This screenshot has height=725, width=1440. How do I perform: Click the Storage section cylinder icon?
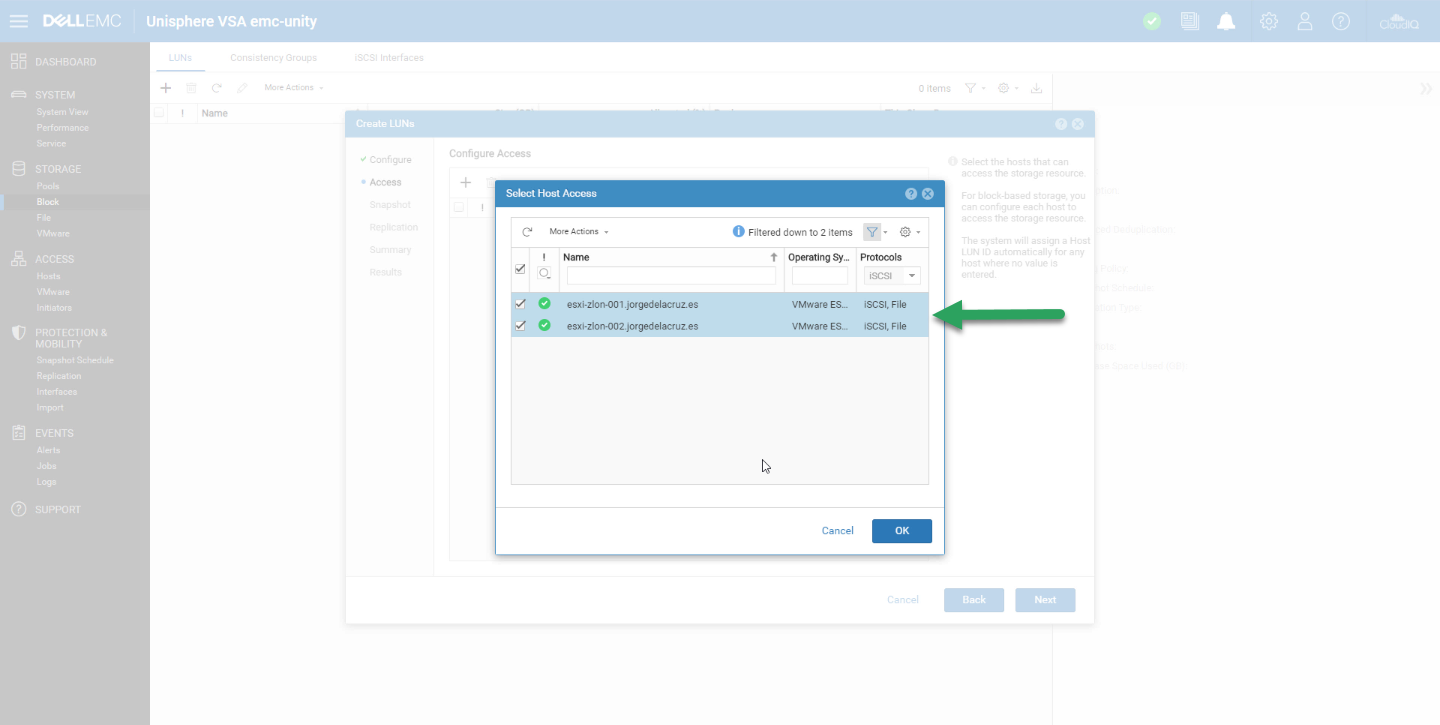point(18,169)
